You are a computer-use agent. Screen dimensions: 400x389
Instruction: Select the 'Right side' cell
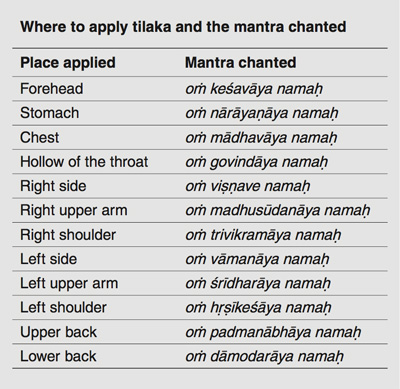click(x=53, y=186)
